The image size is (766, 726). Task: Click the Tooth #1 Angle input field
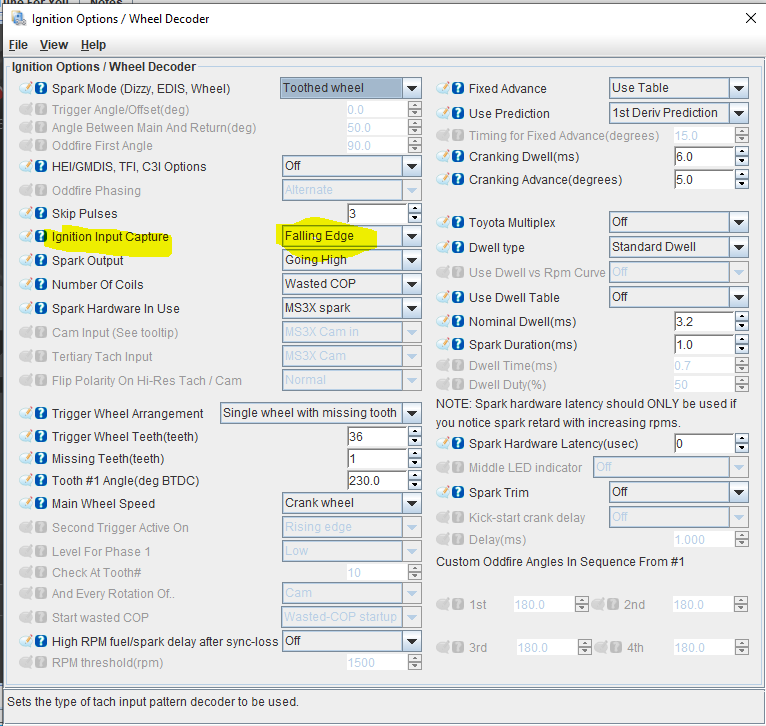[x=376, y=481]
